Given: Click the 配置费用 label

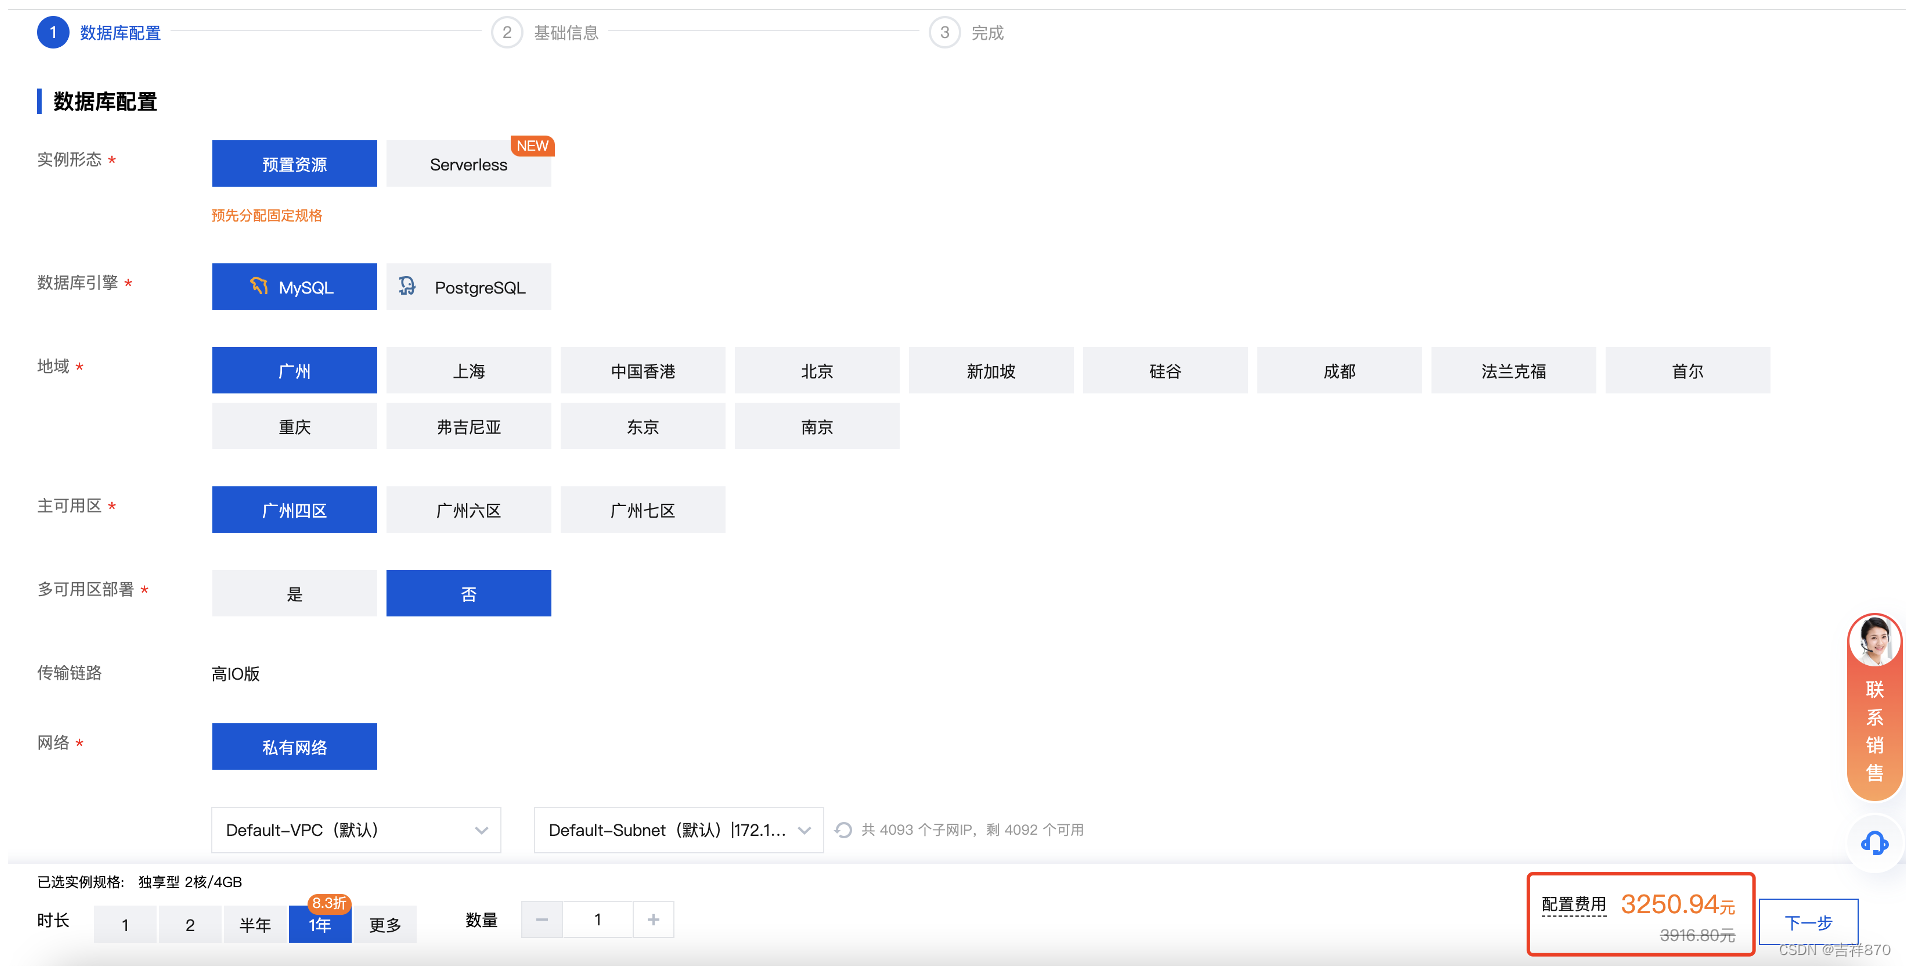Looking at the screenshot, I should [1574, 905].
